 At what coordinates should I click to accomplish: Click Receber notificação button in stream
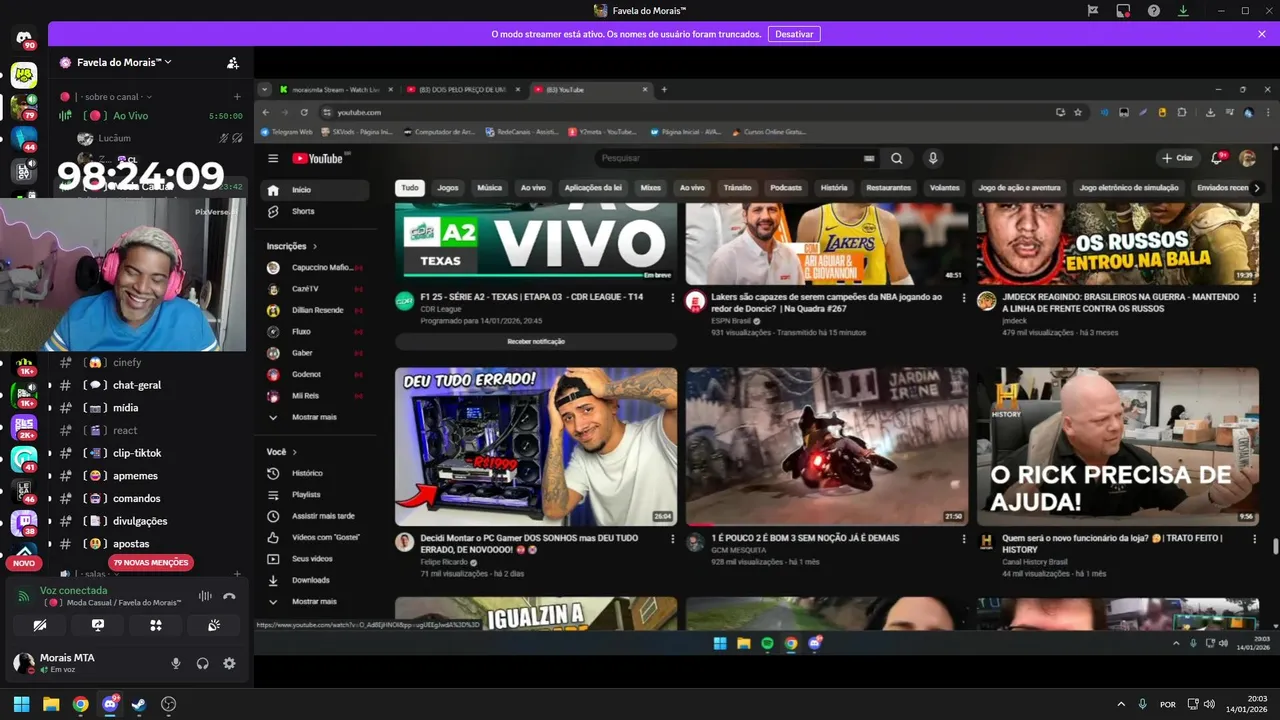pos(536,341)
